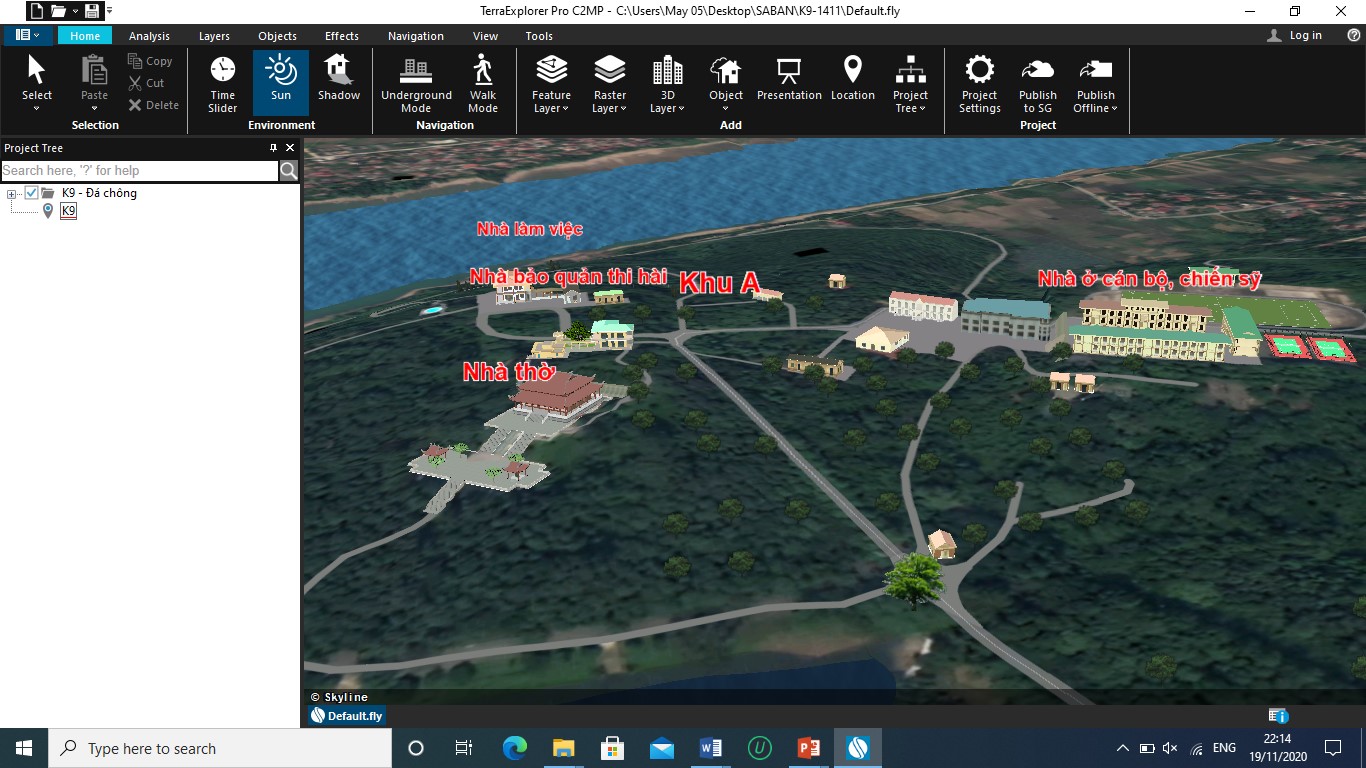The width and height of the screenshot is (1366, 768).
Task: Click the Windows taskbar search box
Action: [220, 748]
